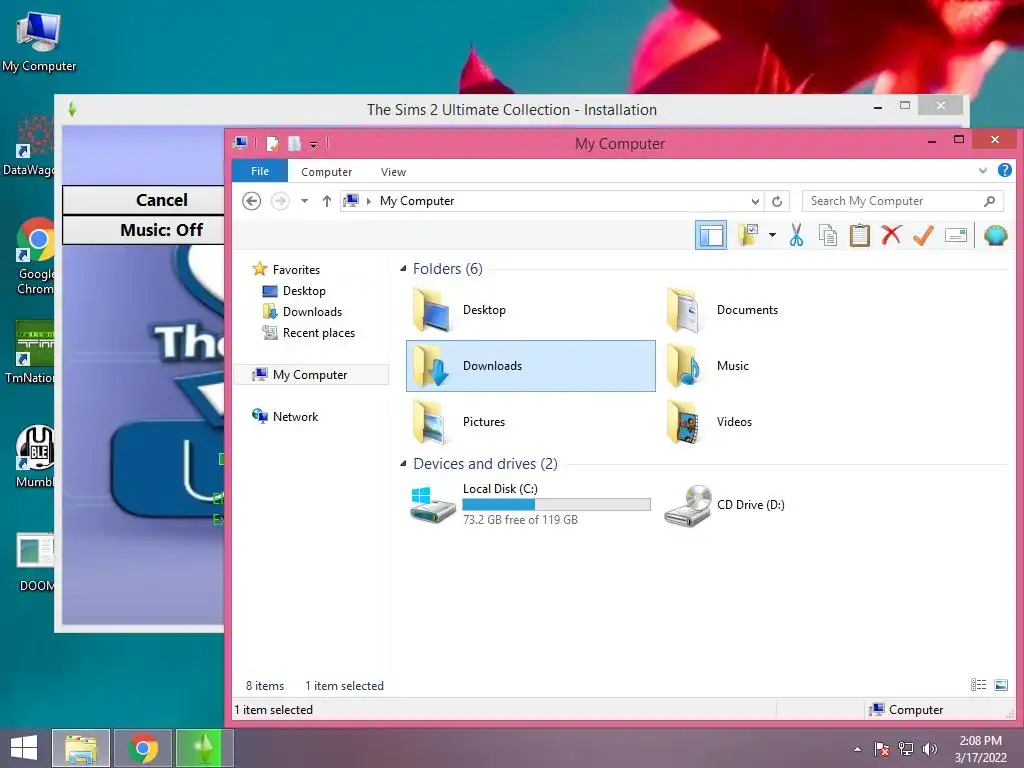Open dropdown arrow beside folder options icon
This screenshot has height=768, width=1024.
[x=772, y=234]
